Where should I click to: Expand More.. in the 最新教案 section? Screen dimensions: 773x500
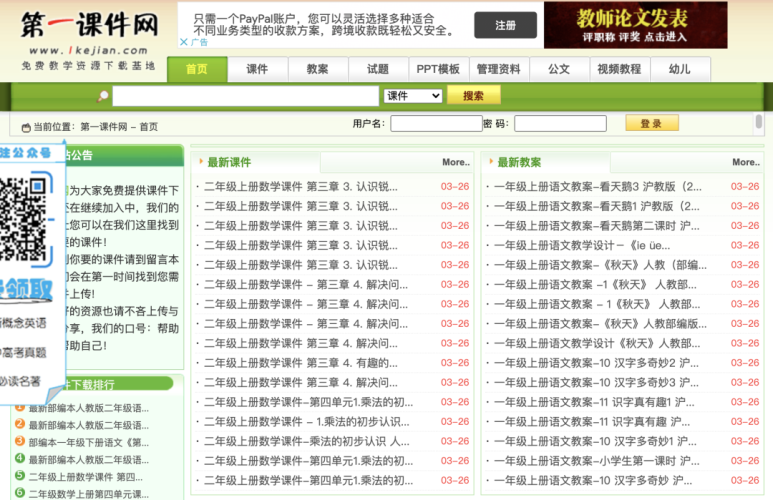[745, 162]
